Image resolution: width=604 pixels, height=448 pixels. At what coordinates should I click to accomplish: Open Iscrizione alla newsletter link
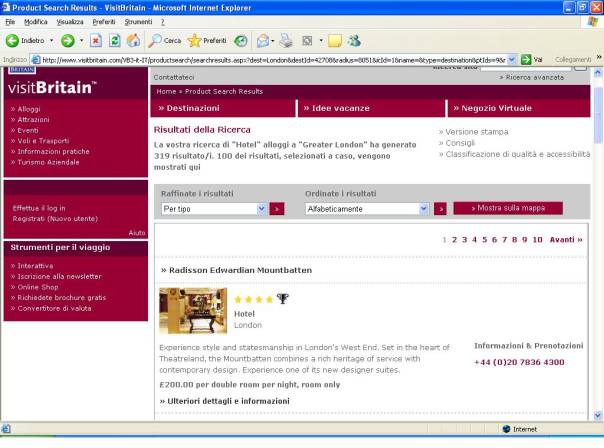tap(59, 276)
